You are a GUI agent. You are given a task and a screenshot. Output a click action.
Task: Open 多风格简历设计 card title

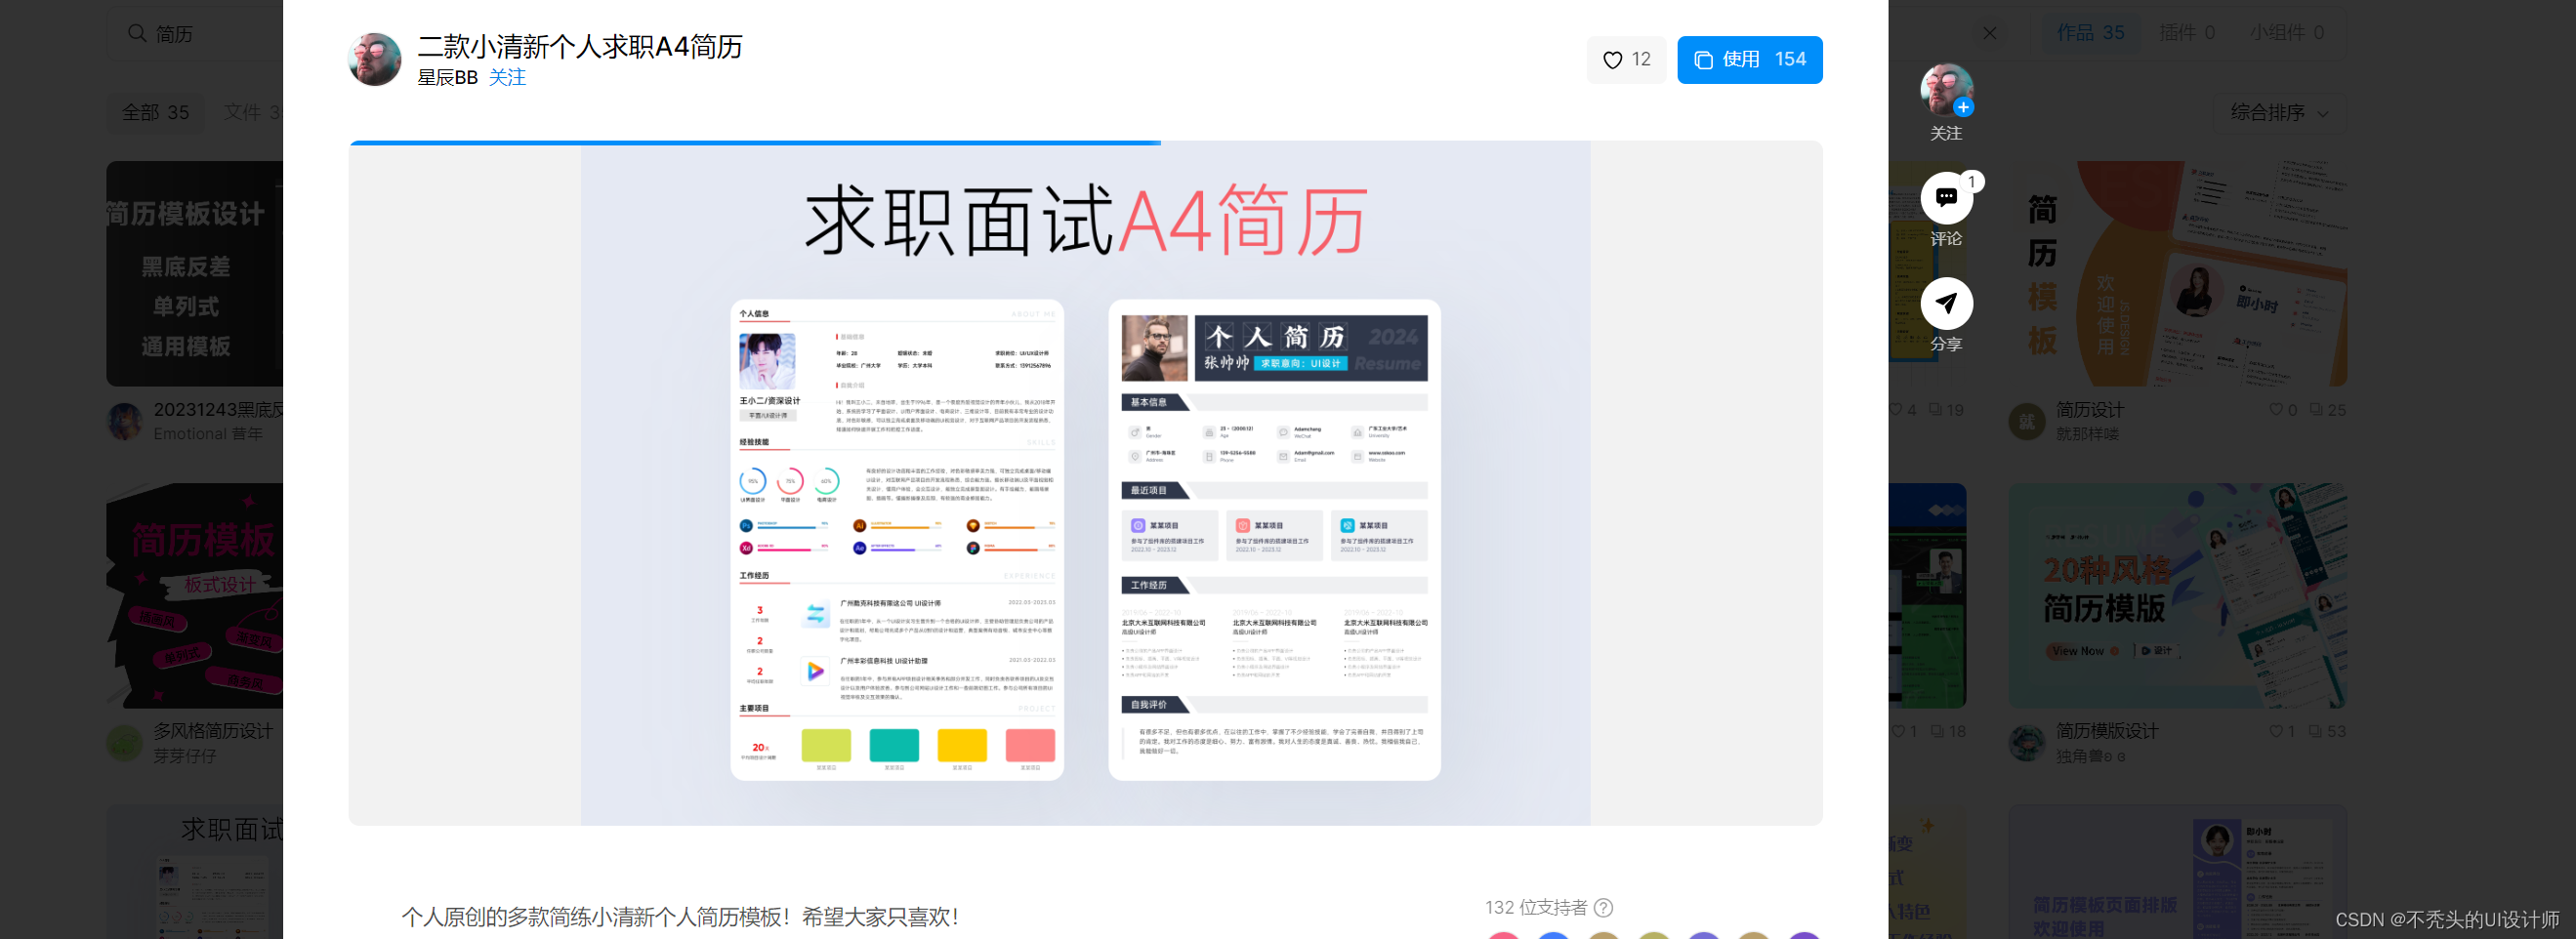(213, 731)
